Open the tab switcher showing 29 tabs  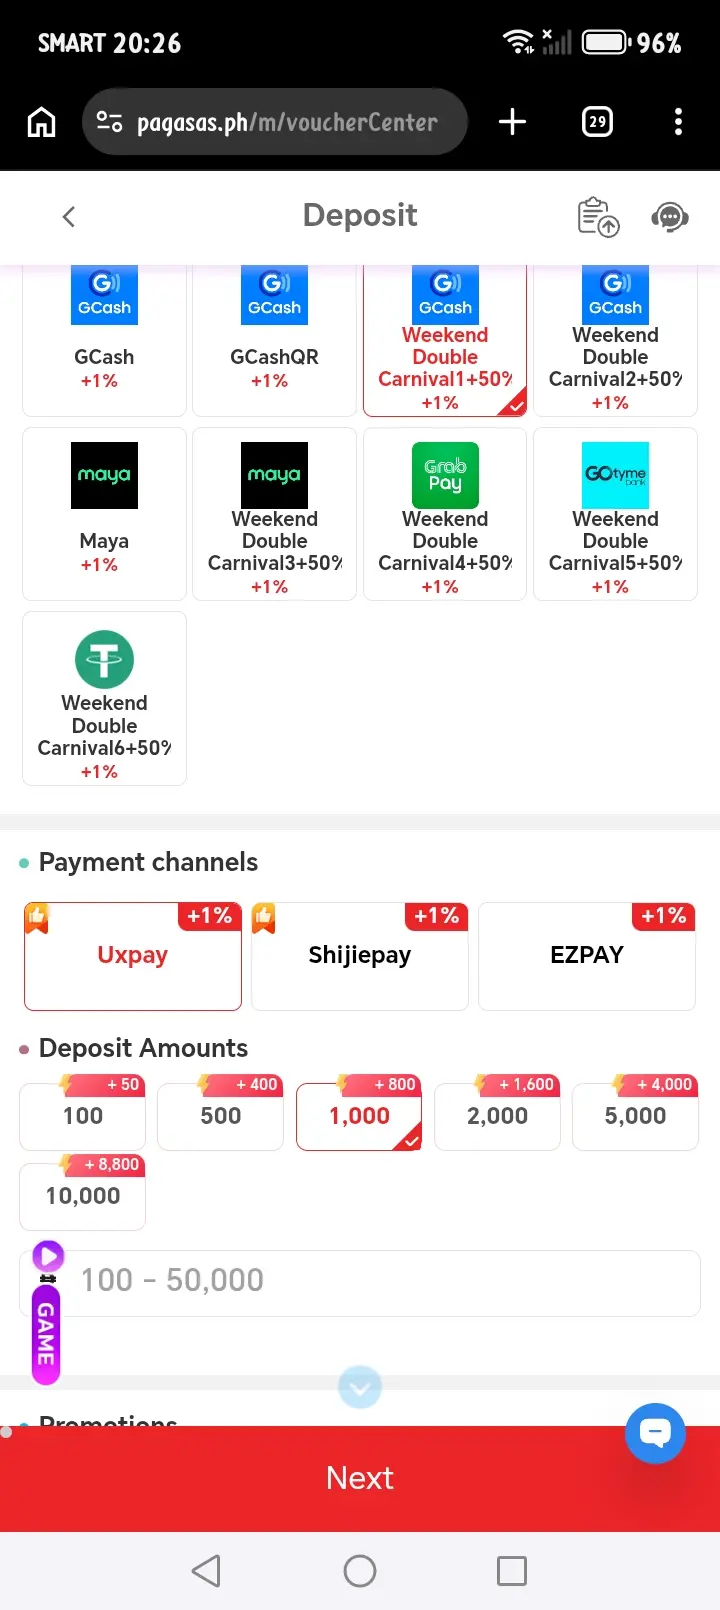tap(597, 122)
